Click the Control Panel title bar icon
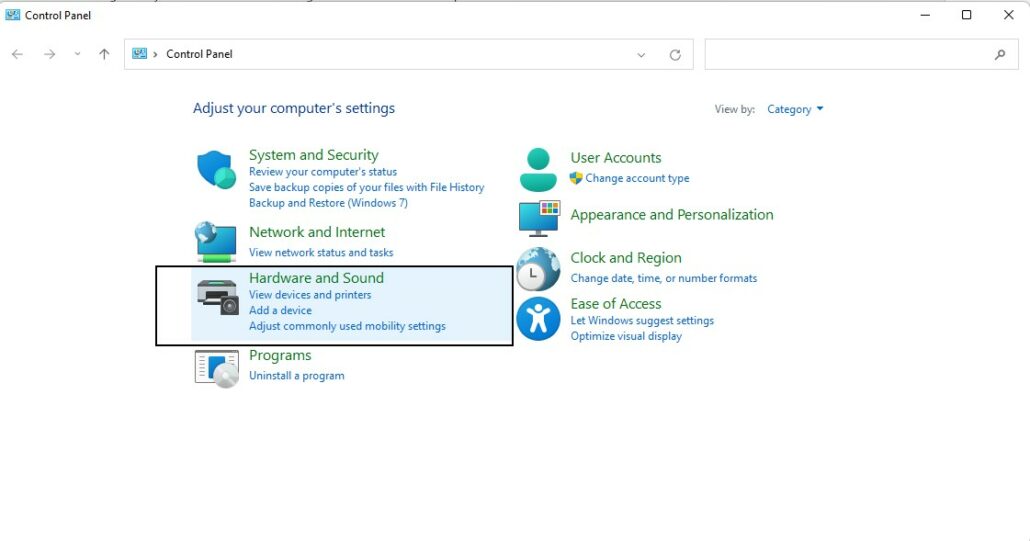 (x=12, y=14)
